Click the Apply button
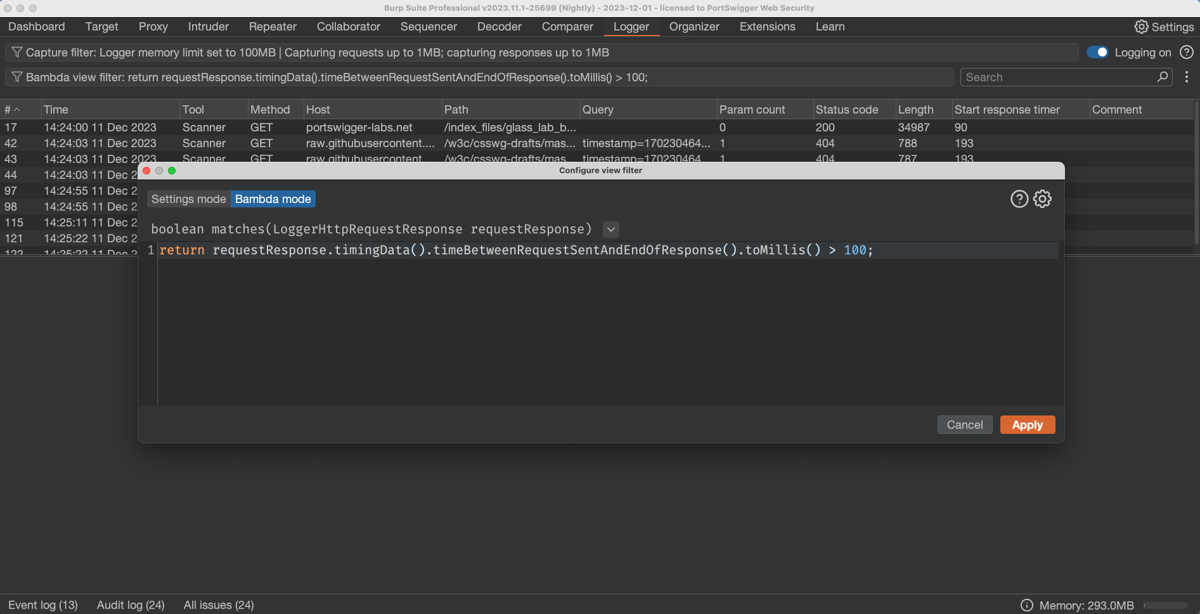The image size is (1200, 614). [x=1027, y=425]
